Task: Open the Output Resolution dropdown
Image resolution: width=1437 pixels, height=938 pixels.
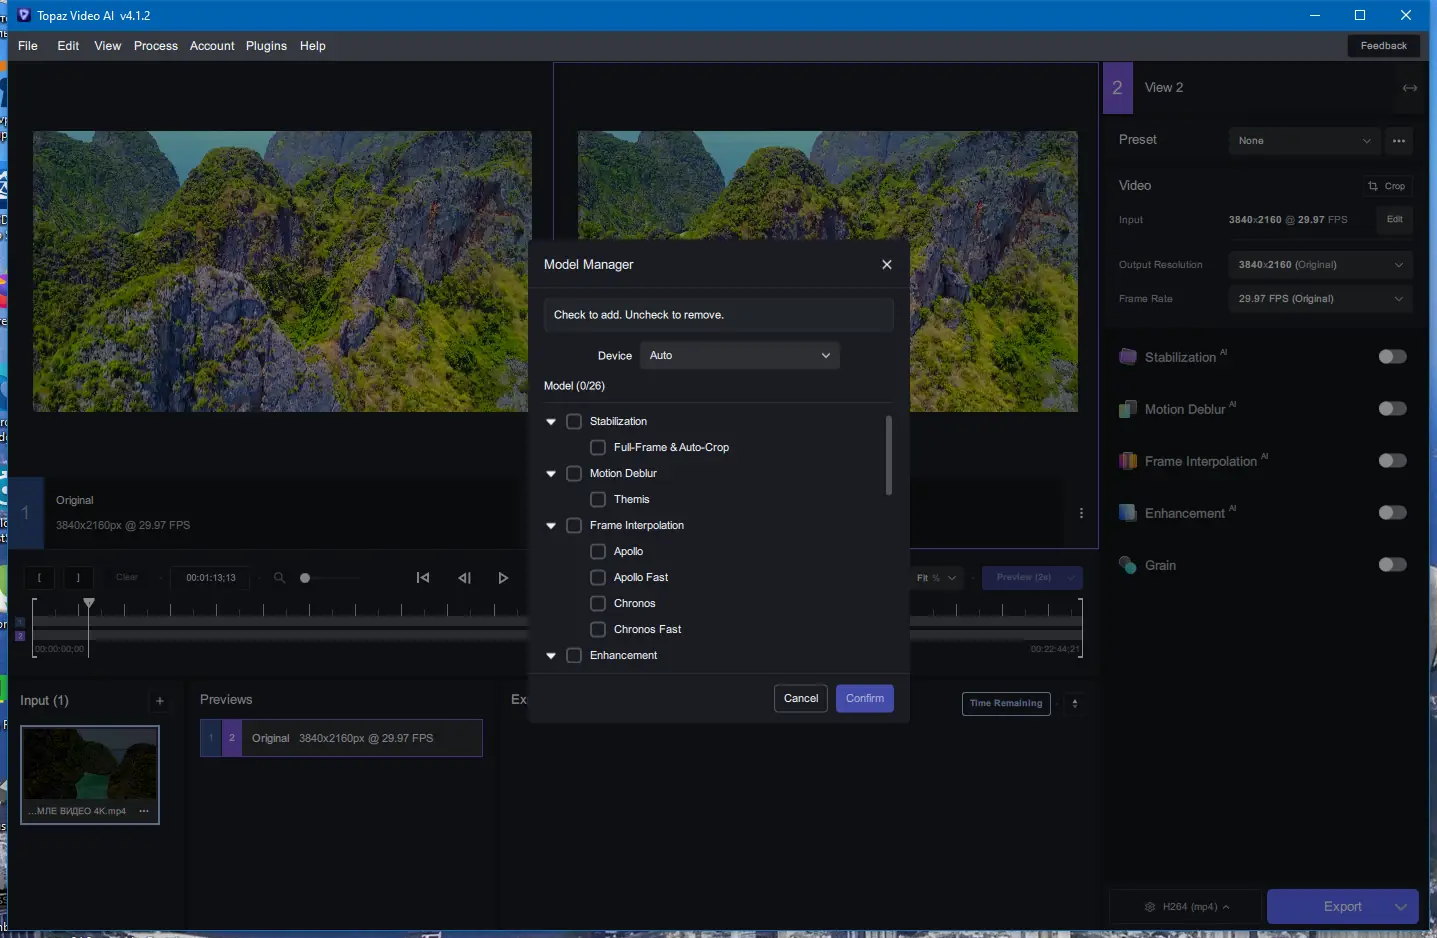Action: 1318,265
